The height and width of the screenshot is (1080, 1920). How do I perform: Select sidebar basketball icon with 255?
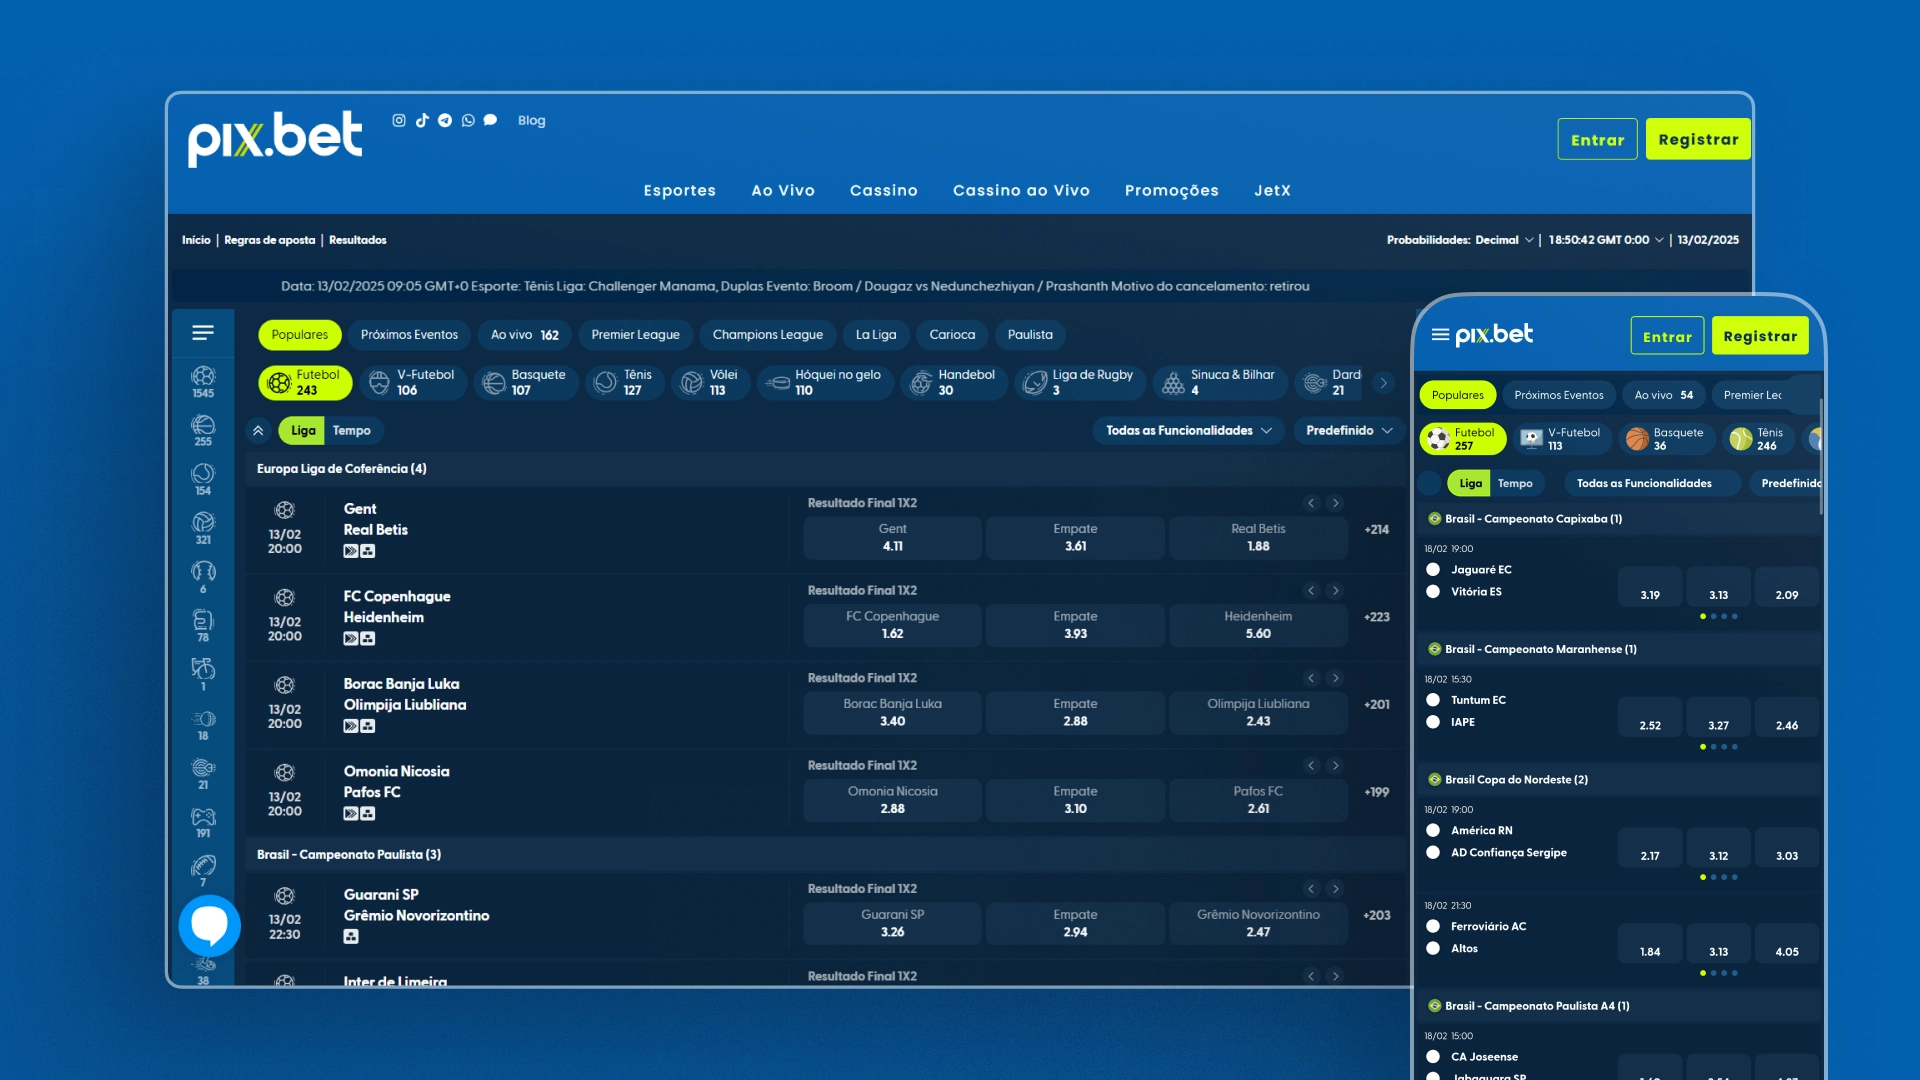tap(203, 431)
